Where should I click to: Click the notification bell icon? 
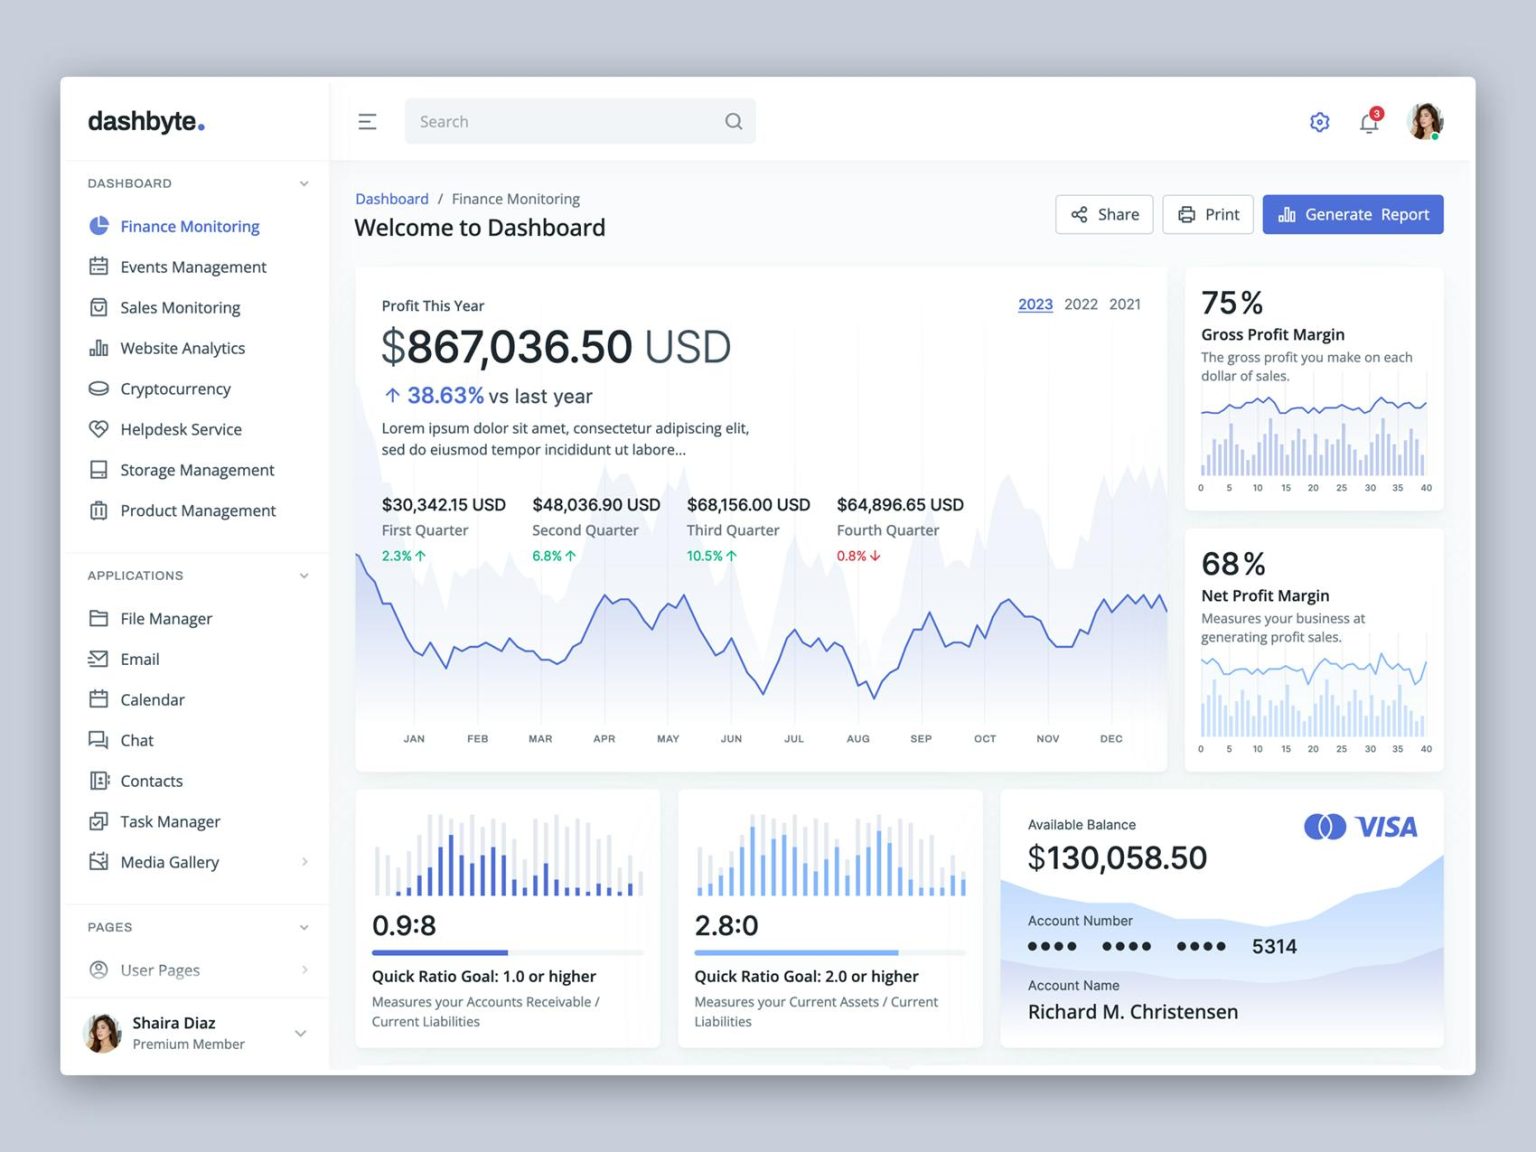coord(1368,121)
